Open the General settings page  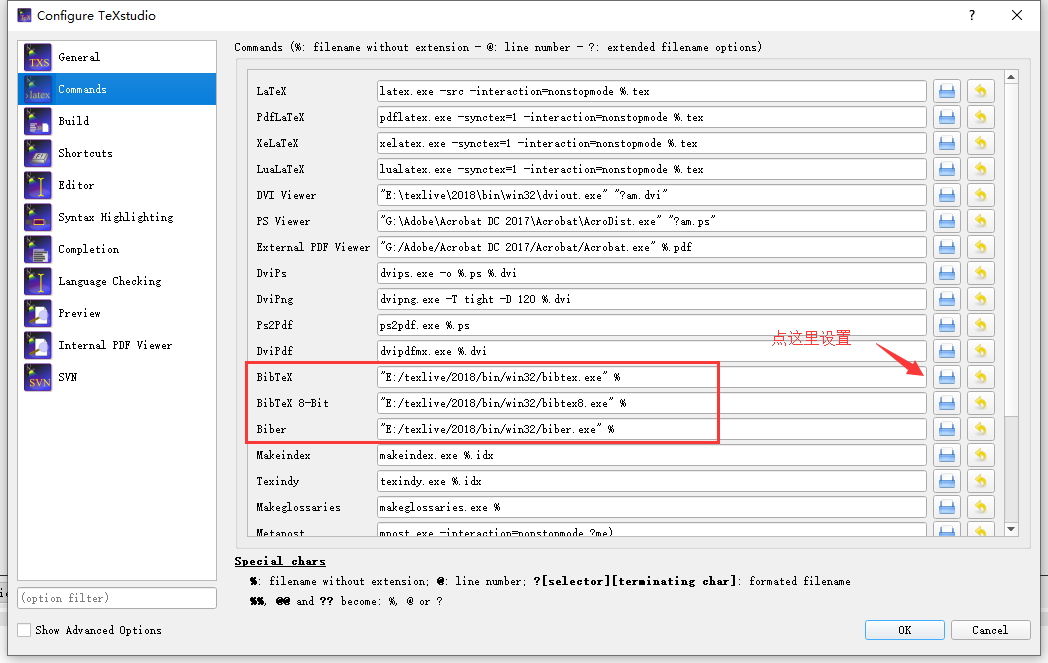(117, 57)
